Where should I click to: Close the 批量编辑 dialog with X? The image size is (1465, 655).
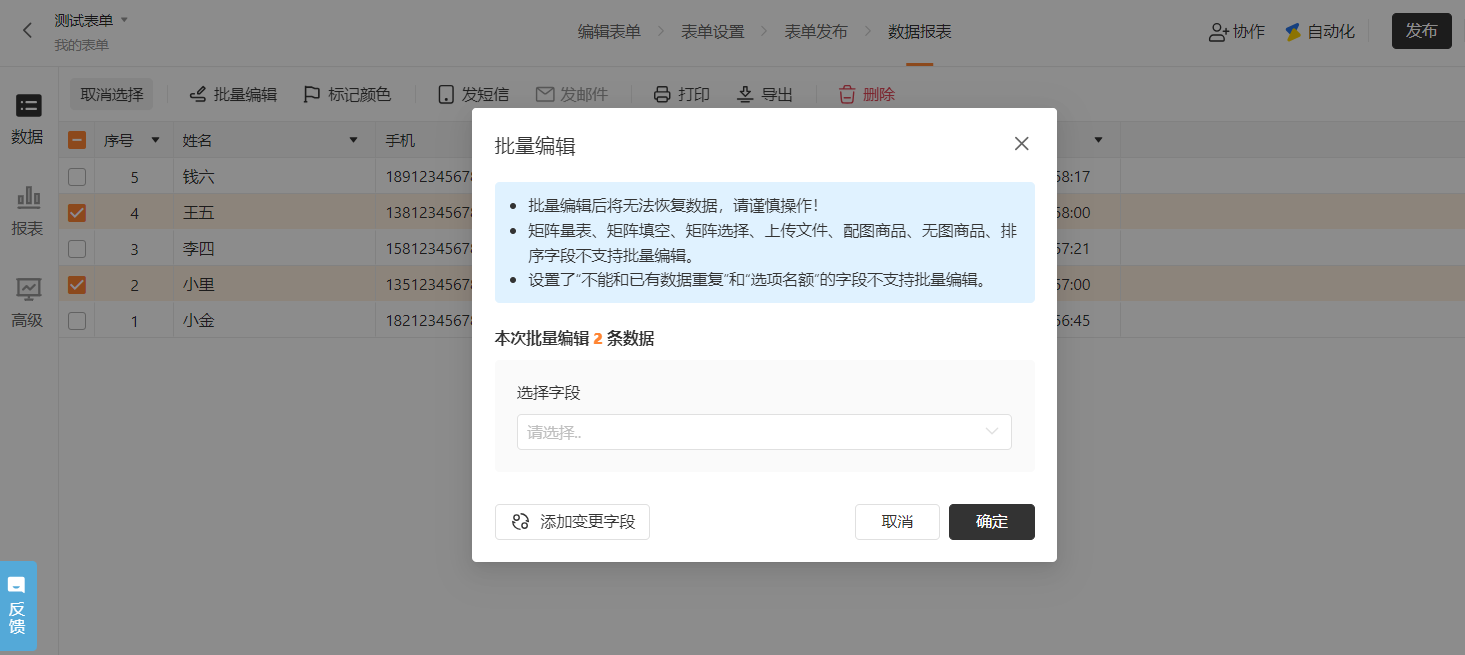(x=1021, y=144)
